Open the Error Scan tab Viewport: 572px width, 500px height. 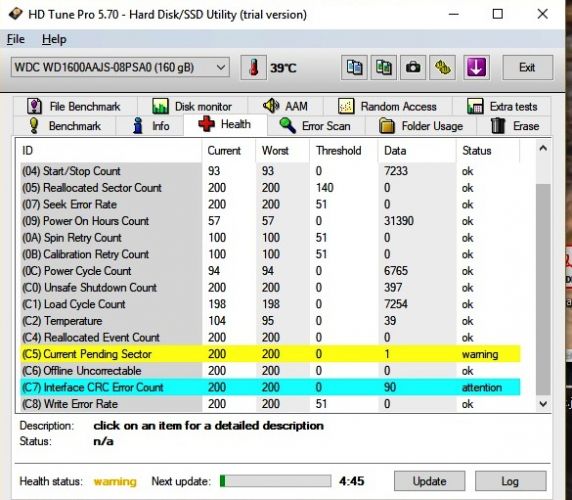point(315,126)
